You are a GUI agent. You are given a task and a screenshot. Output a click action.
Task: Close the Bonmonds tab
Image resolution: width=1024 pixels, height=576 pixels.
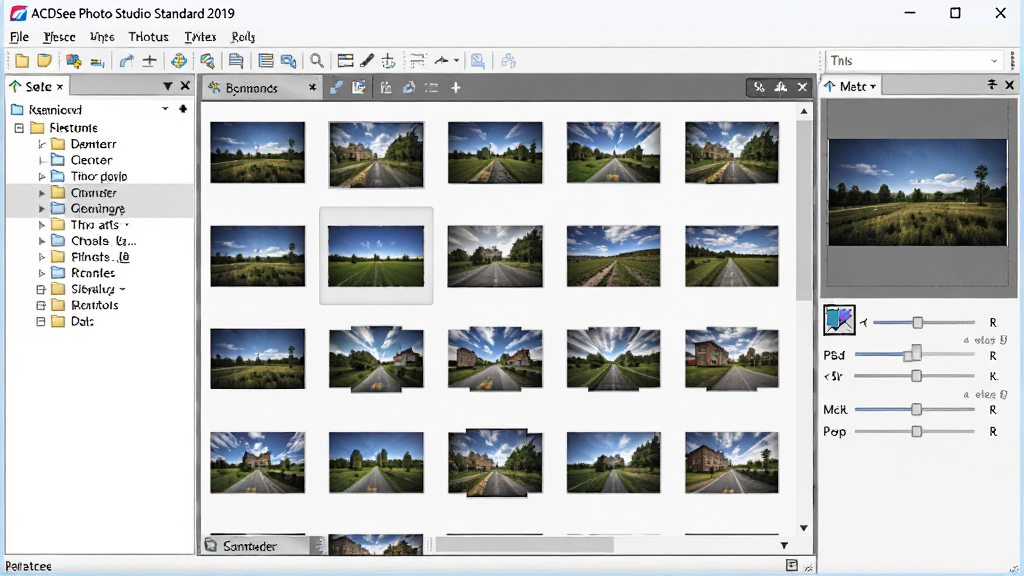click(313, 88)
